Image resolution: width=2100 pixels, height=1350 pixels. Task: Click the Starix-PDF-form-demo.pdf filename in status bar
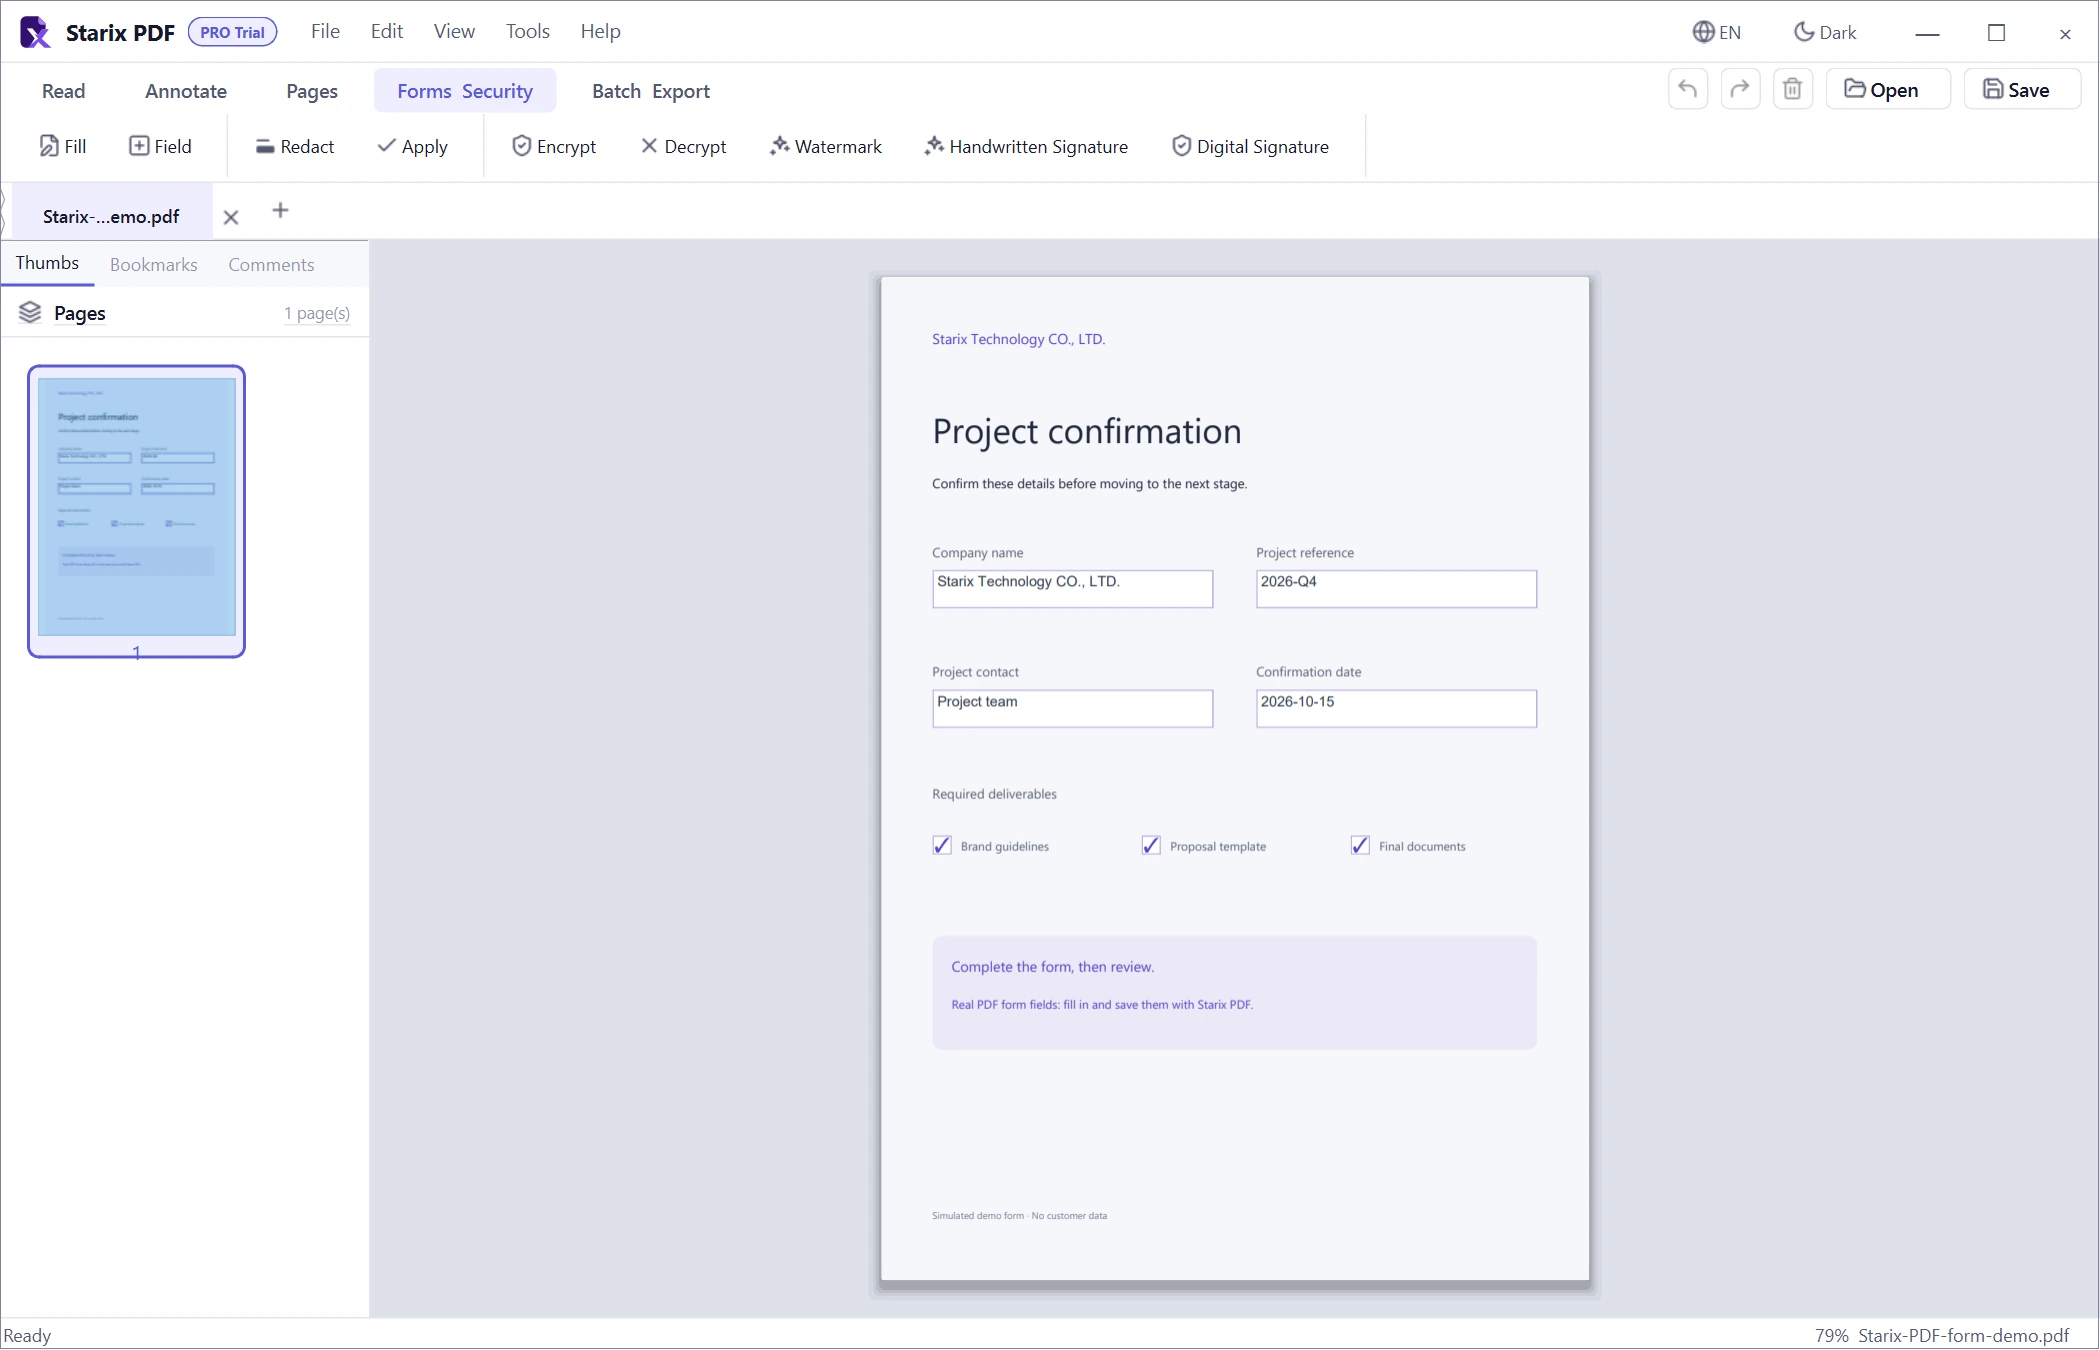(x=1964, y=1336)
